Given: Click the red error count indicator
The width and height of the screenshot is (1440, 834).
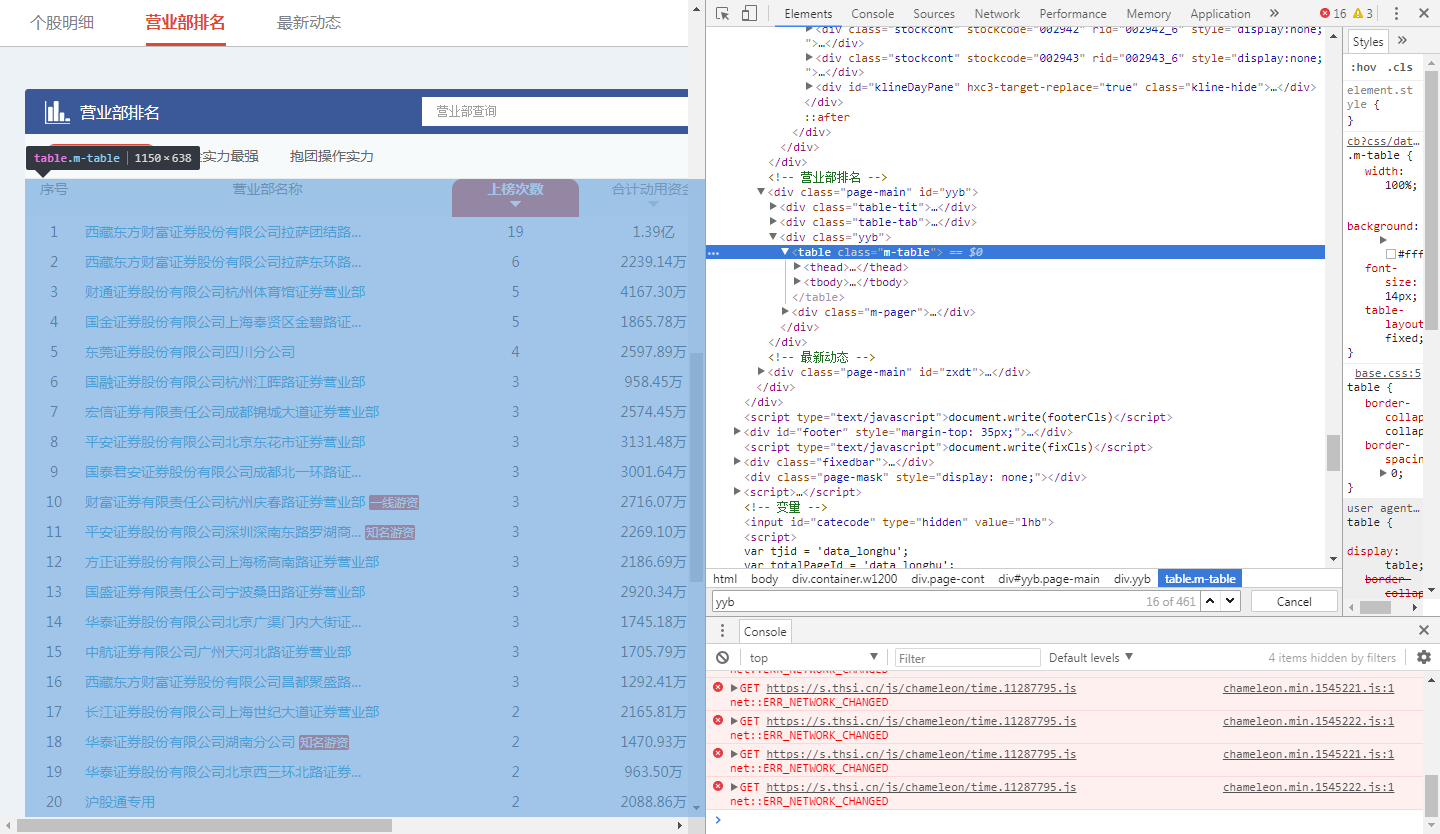Looking at the screenshot, I should (x=1333, y=13).
